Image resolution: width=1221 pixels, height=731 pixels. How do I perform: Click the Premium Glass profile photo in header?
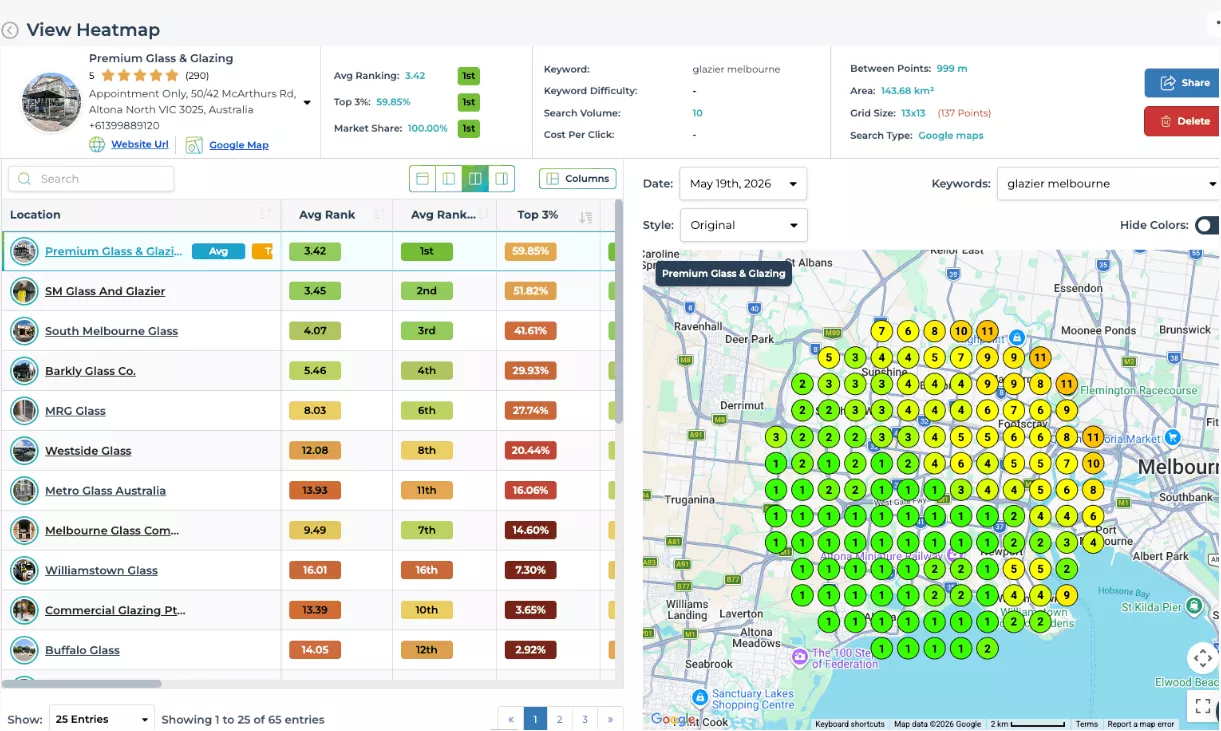pyautogui.click(x=51, y=102)
